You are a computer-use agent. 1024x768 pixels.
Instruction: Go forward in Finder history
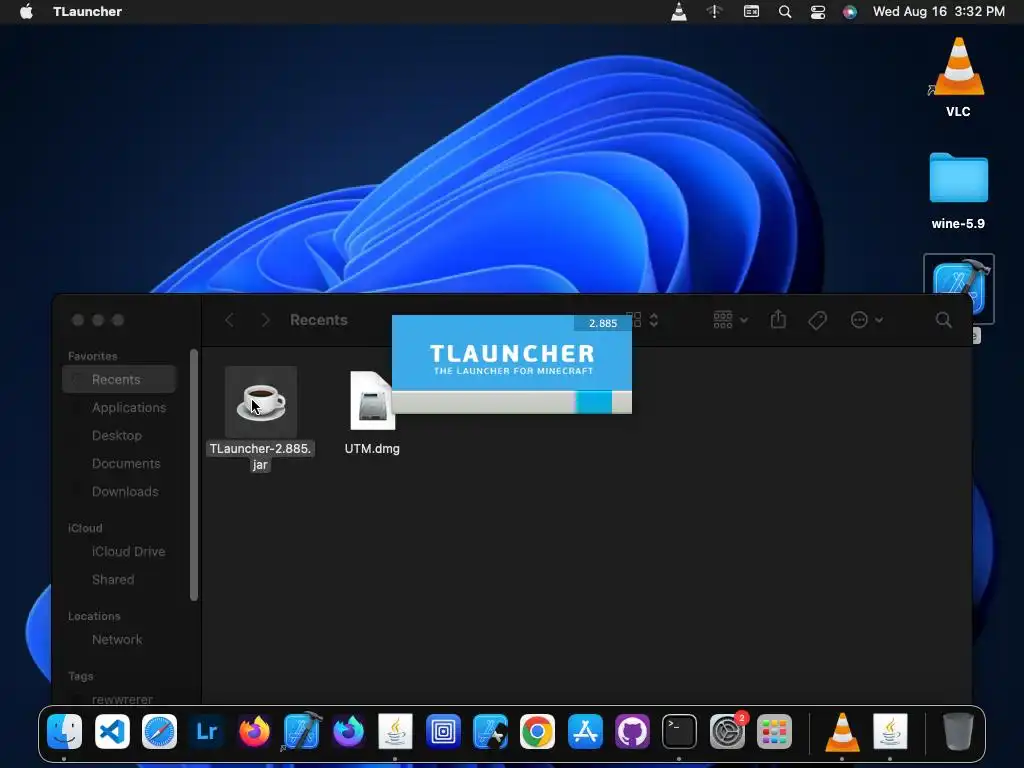click(x=265, y=320)
